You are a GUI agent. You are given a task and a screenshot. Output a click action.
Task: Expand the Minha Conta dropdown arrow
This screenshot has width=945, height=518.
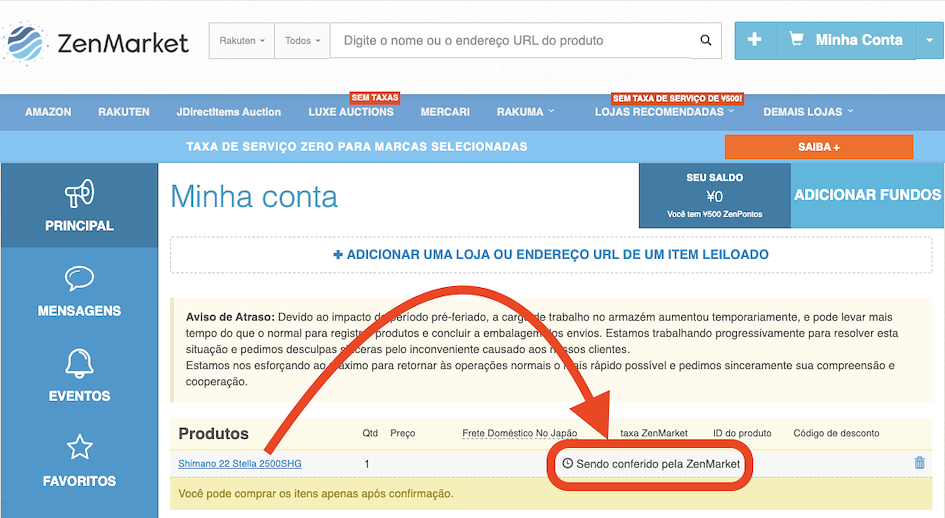tap(929, 40)
